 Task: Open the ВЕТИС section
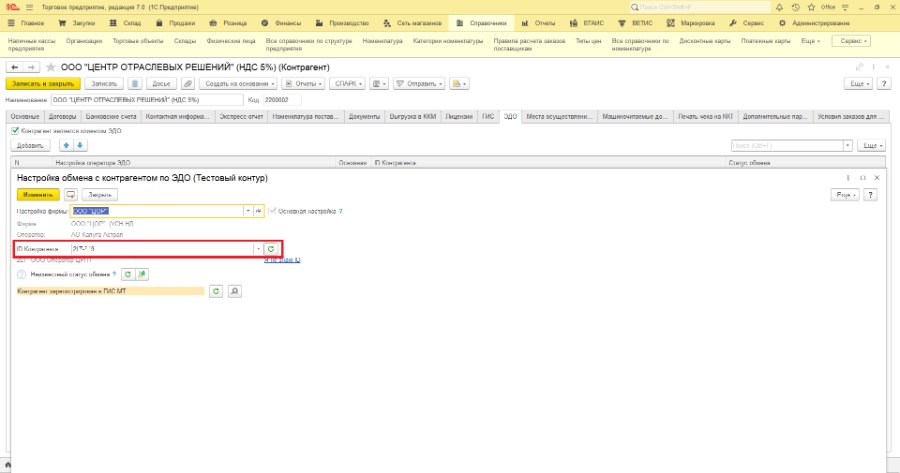point(635,23)
